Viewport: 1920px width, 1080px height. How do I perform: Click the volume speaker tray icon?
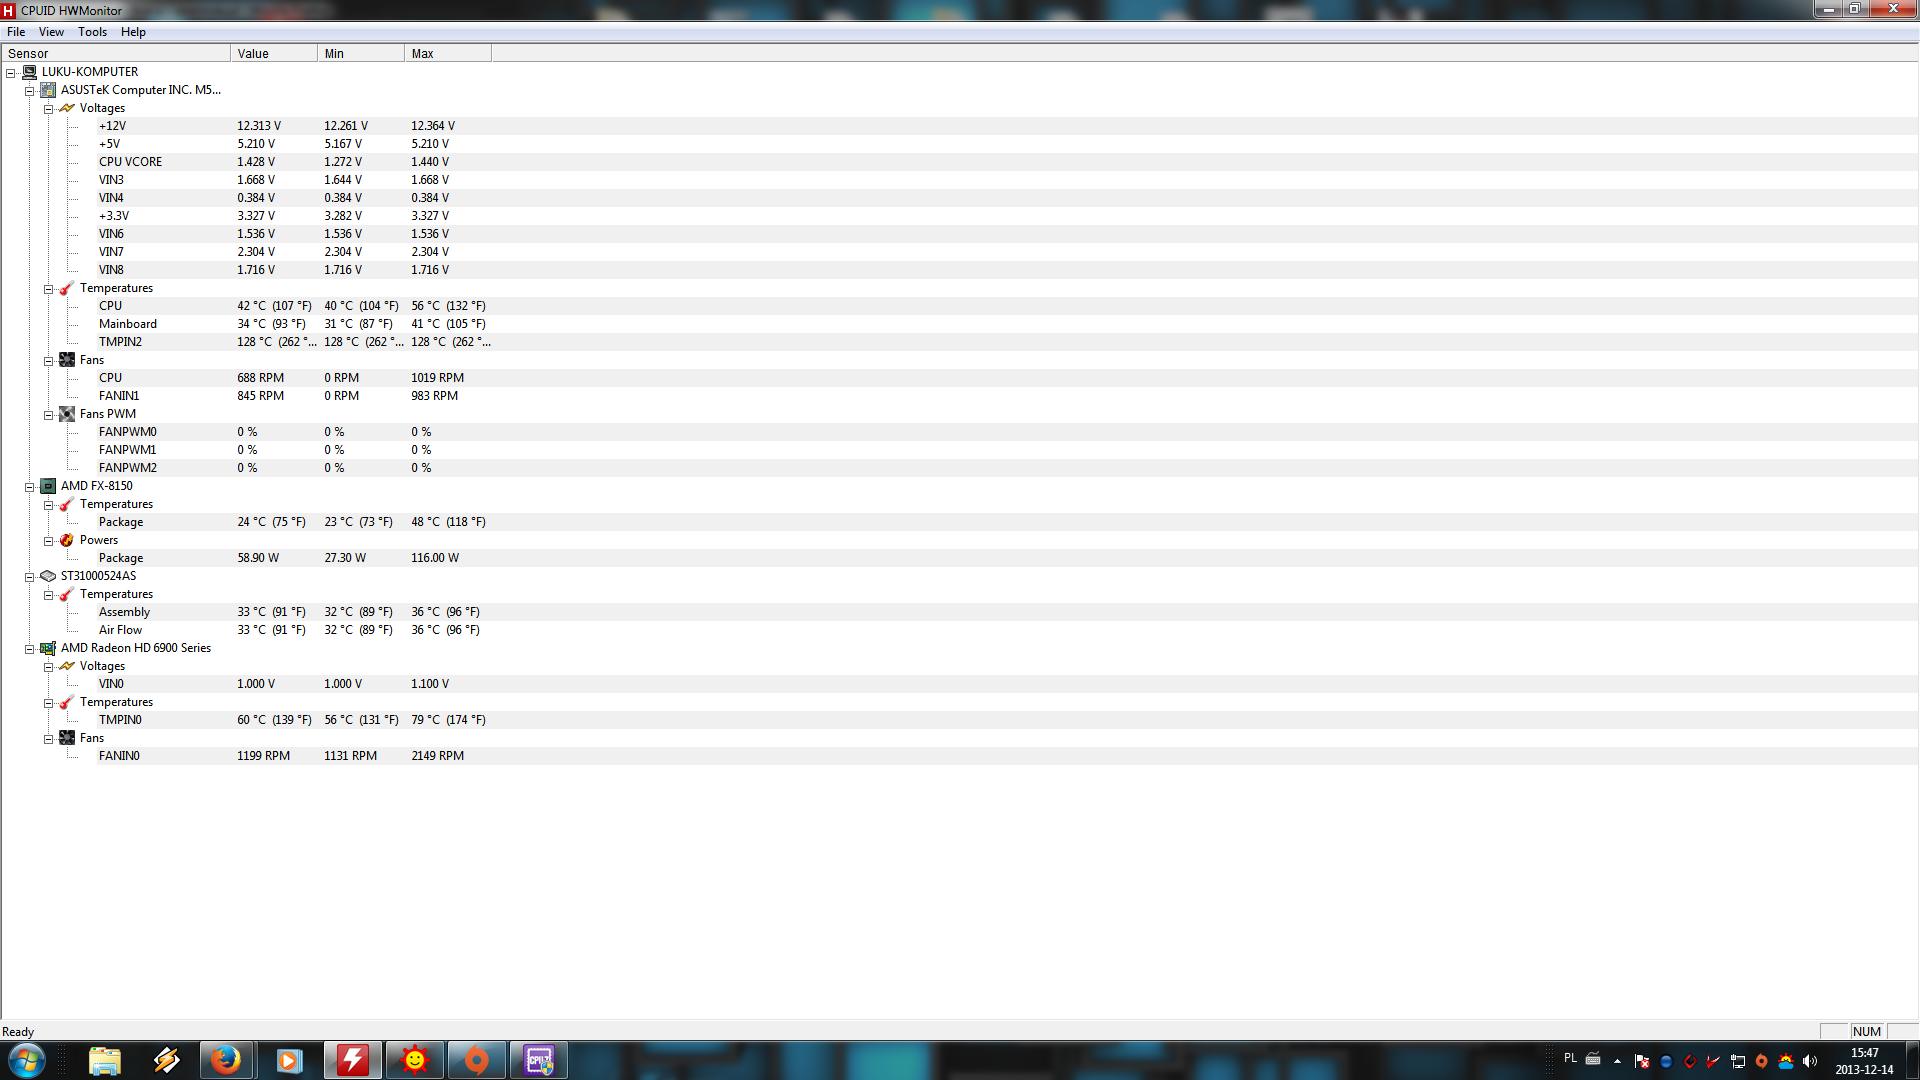click(x=1810, y=1061)
